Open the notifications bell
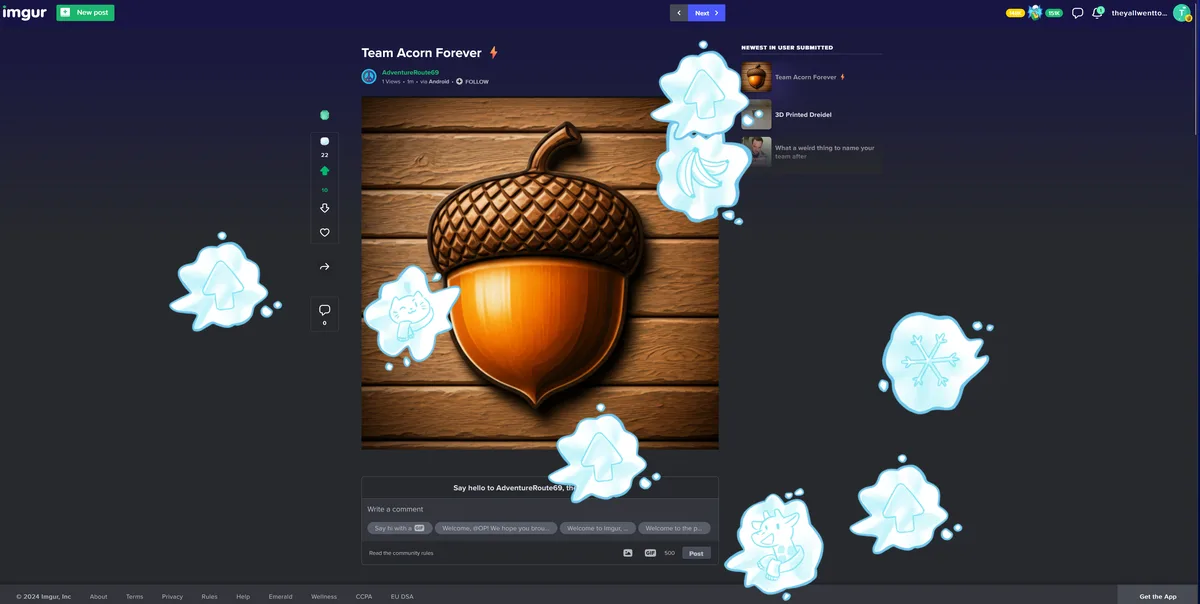1200x604 pixels. (1097, 13)
